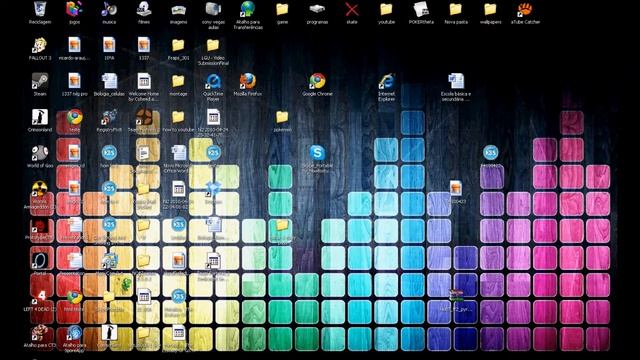Open the jogos desktop folder

point(74,9)
